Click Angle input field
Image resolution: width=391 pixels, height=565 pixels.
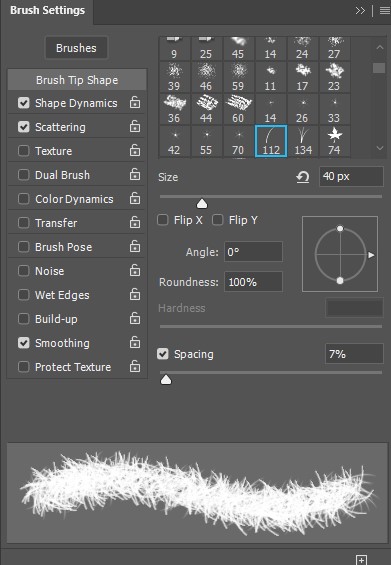(253, 252)
